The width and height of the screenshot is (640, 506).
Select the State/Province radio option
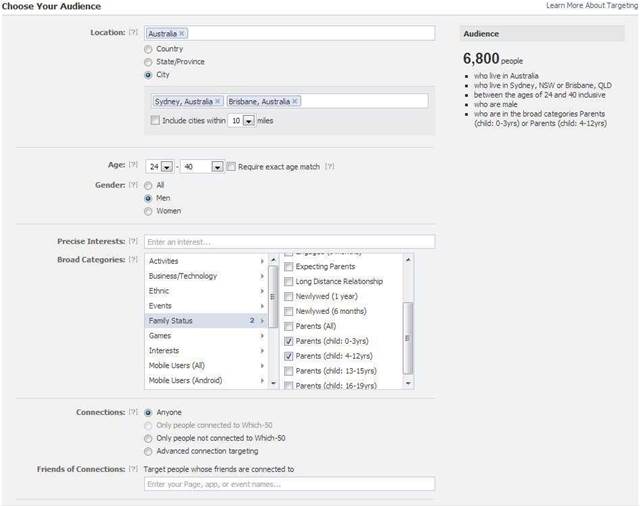click(148, 62)
